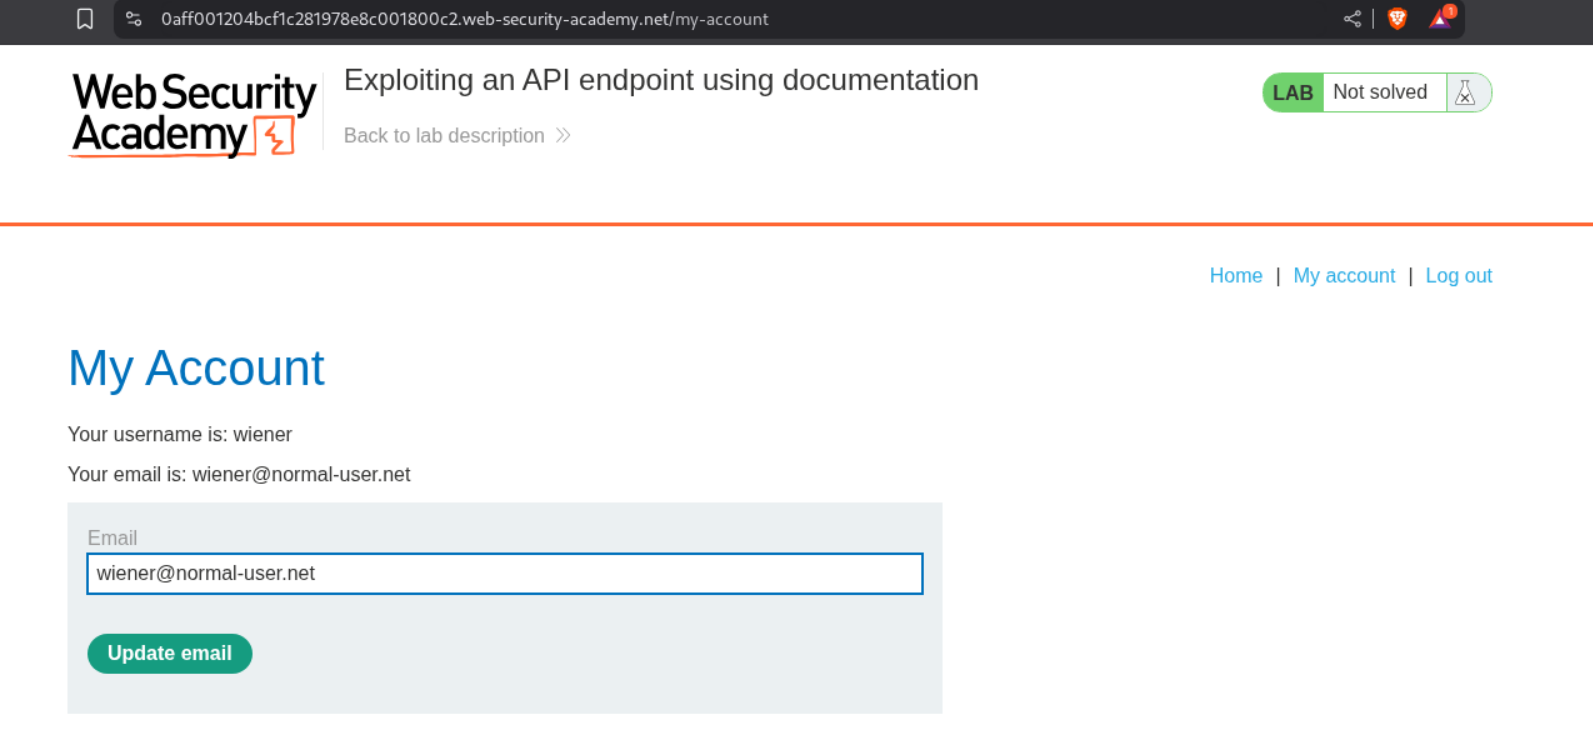
Task: Click the Not solved status label
Action: point(1380,93)
